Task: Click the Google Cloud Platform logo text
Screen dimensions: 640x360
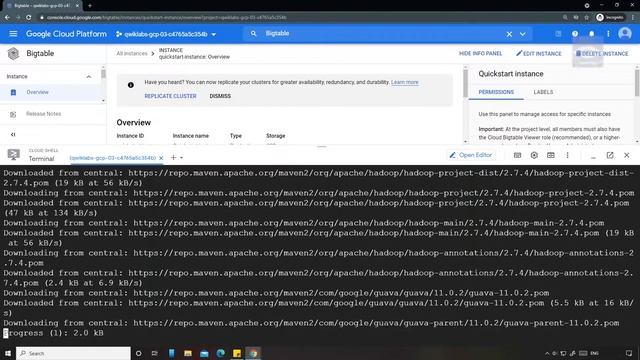Action: click(x=66, y=34)
